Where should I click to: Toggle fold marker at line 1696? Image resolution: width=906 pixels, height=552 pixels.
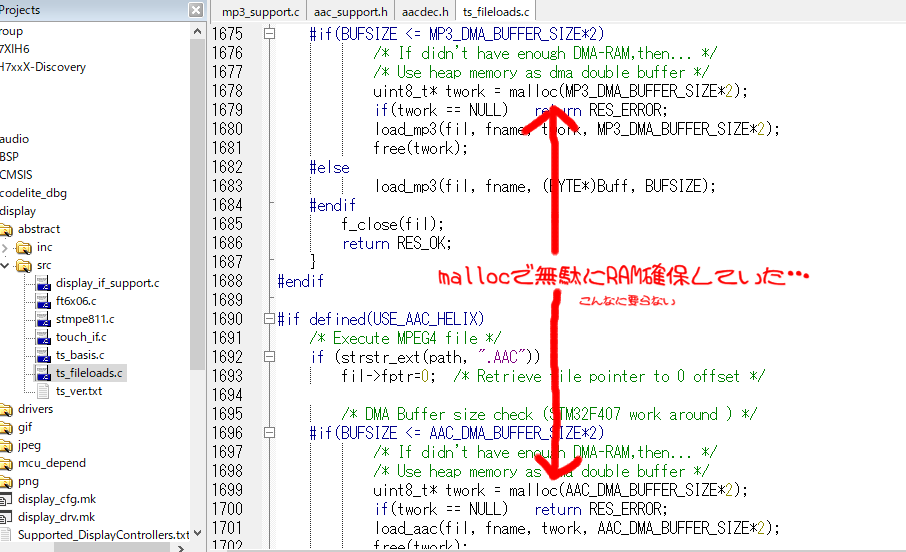(x=269, y=433)
